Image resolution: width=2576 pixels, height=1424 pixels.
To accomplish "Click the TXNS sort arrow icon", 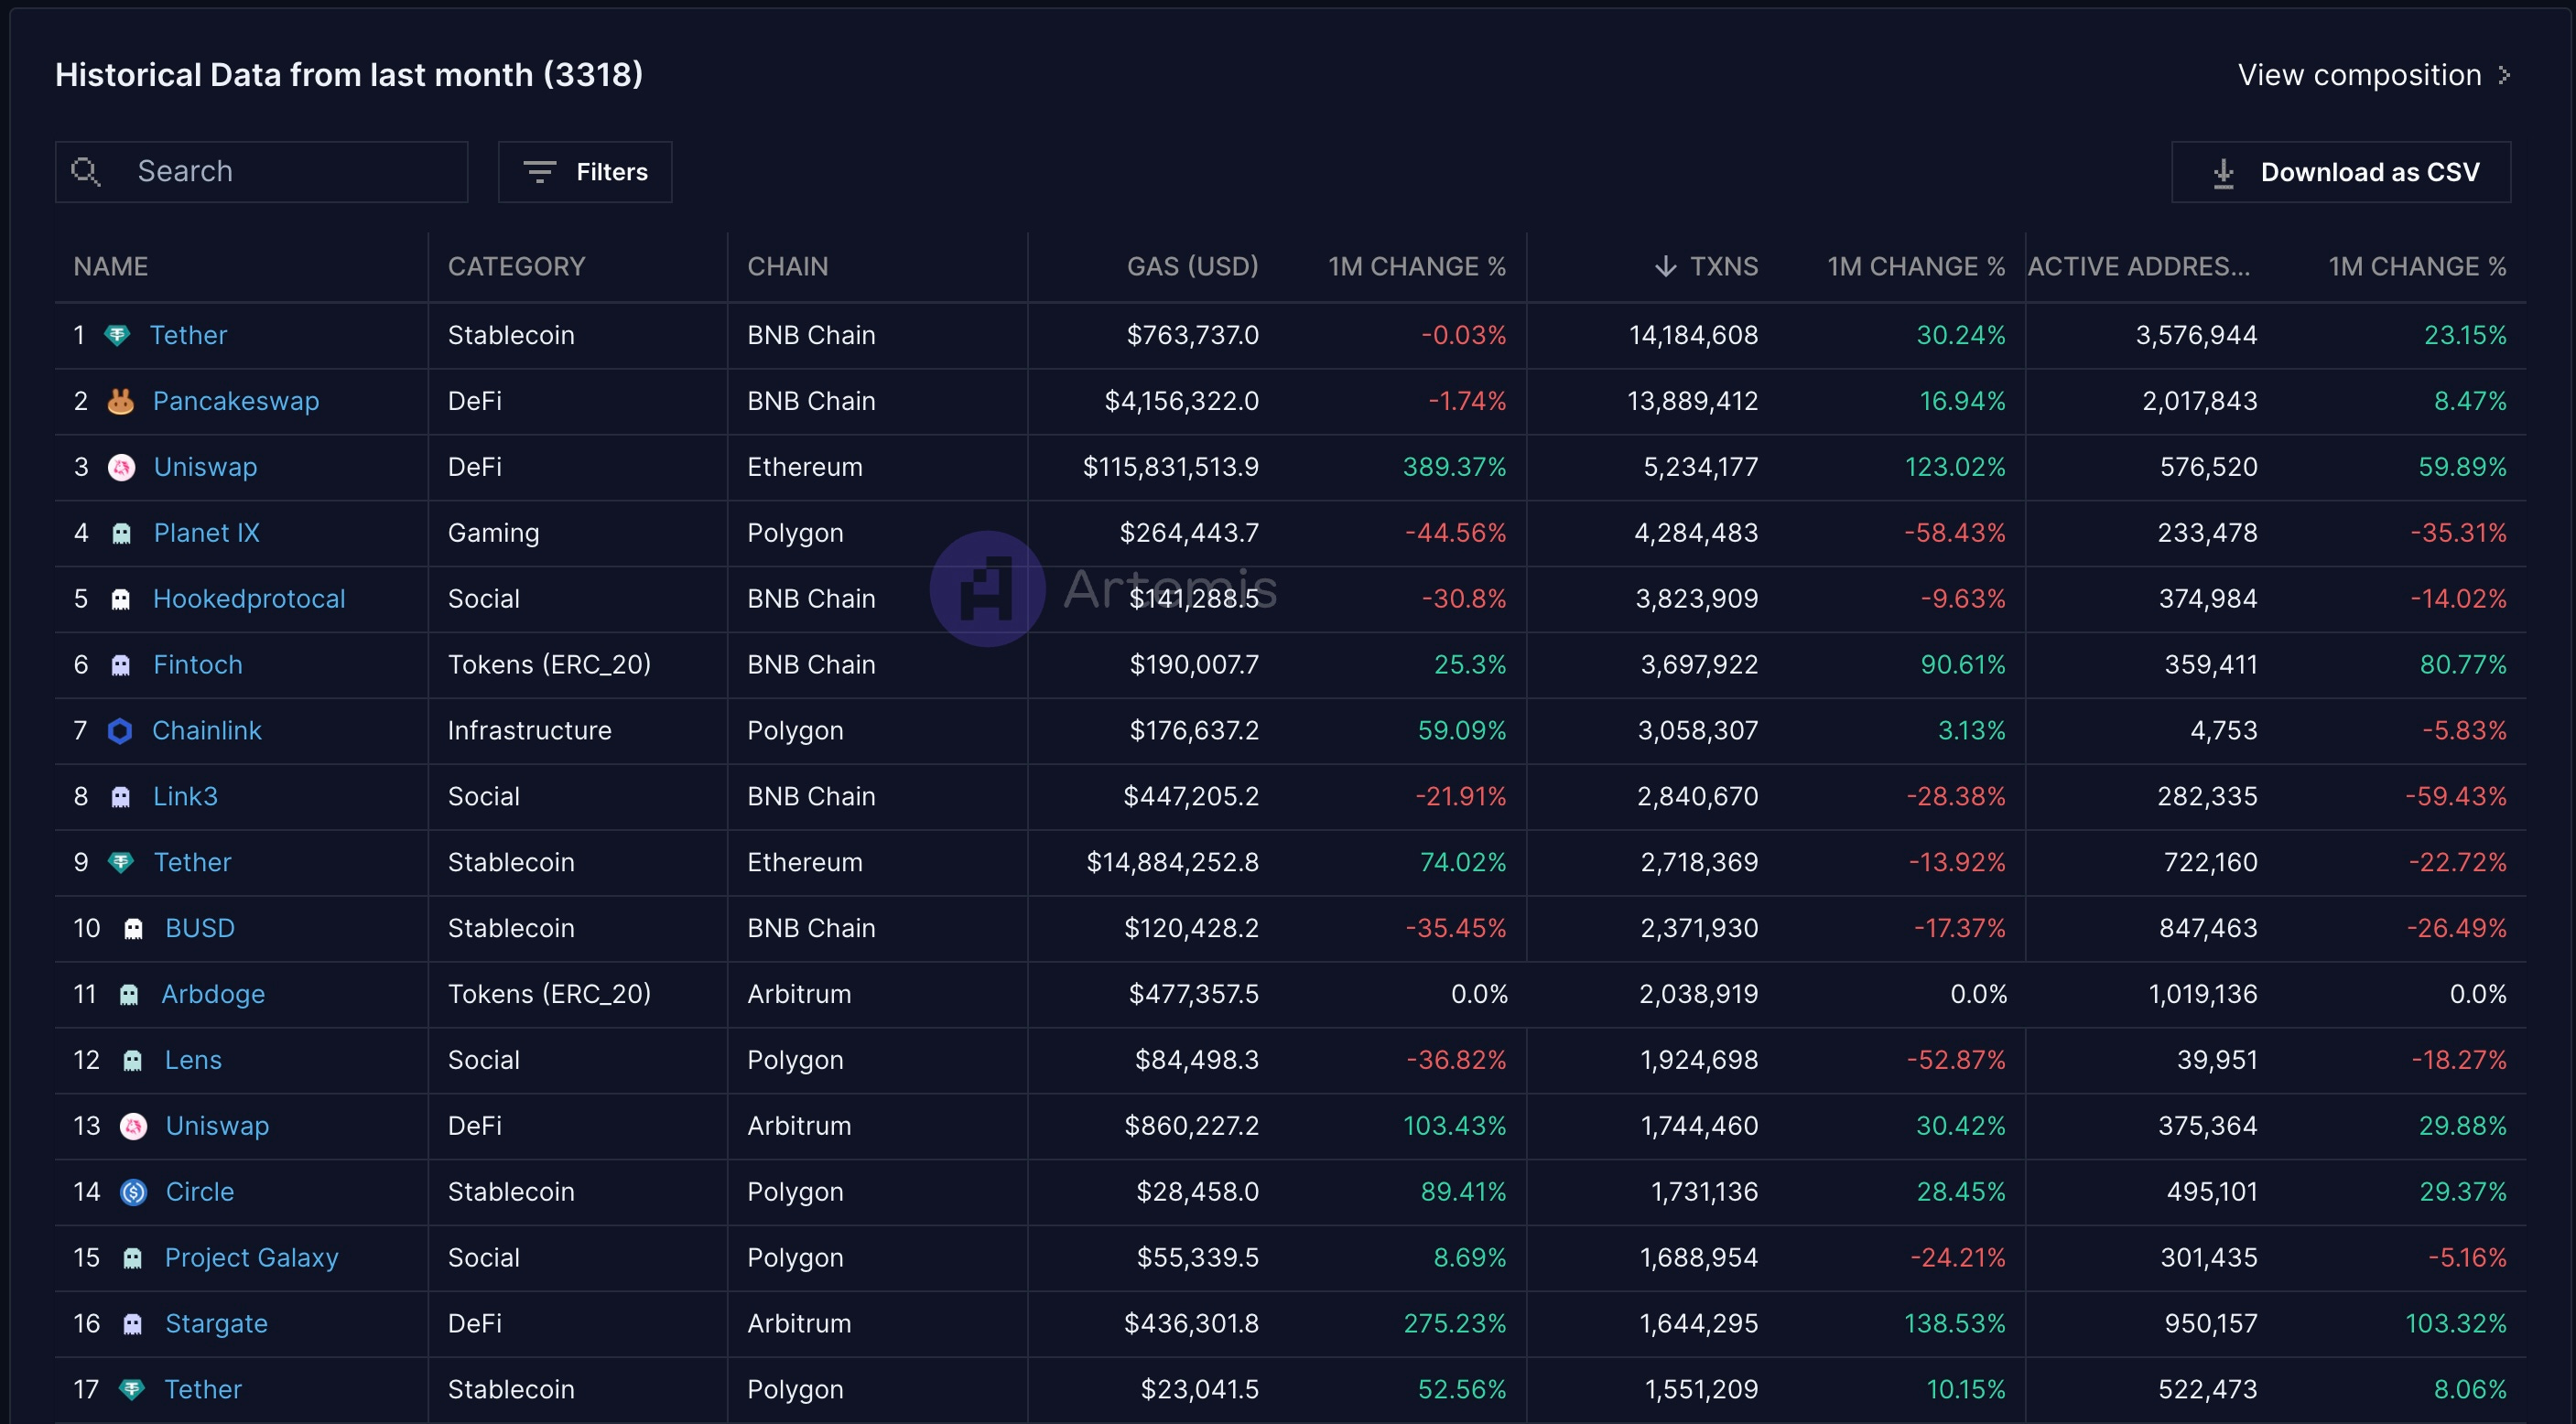I will (x=1665, y=266).
